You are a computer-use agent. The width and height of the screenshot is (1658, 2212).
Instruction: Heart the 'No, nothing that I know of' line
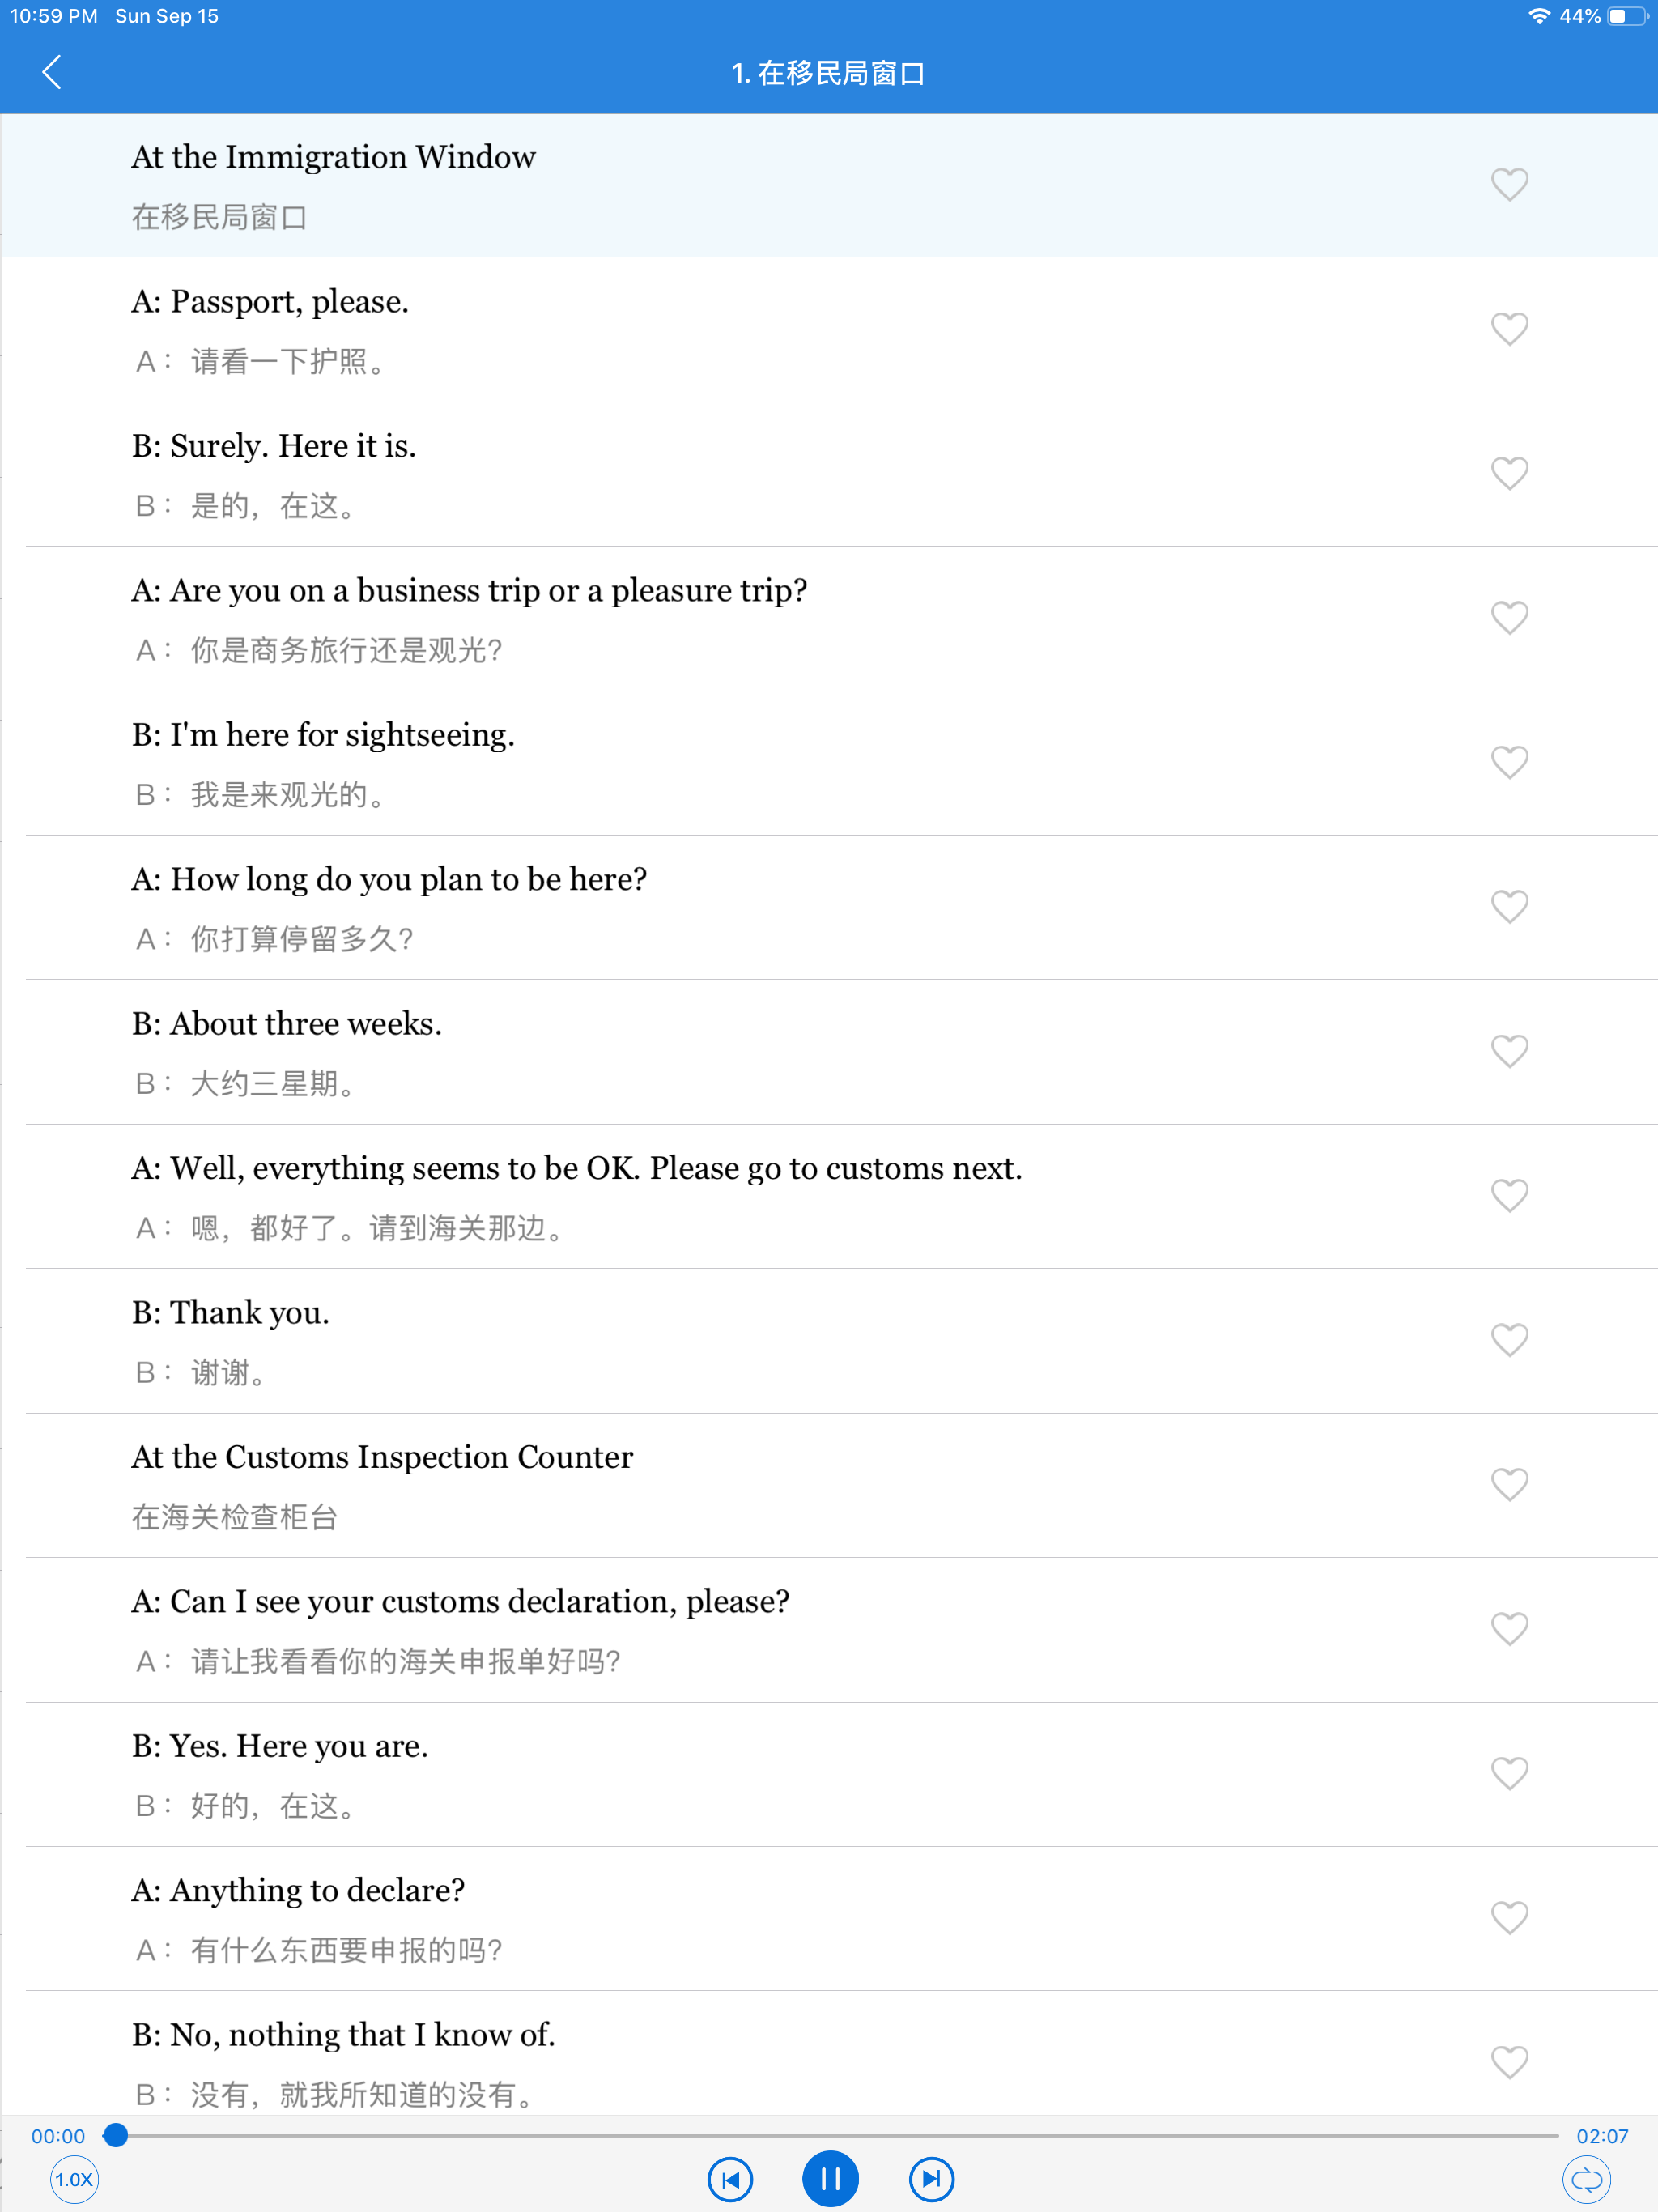pos(1508,2062)
